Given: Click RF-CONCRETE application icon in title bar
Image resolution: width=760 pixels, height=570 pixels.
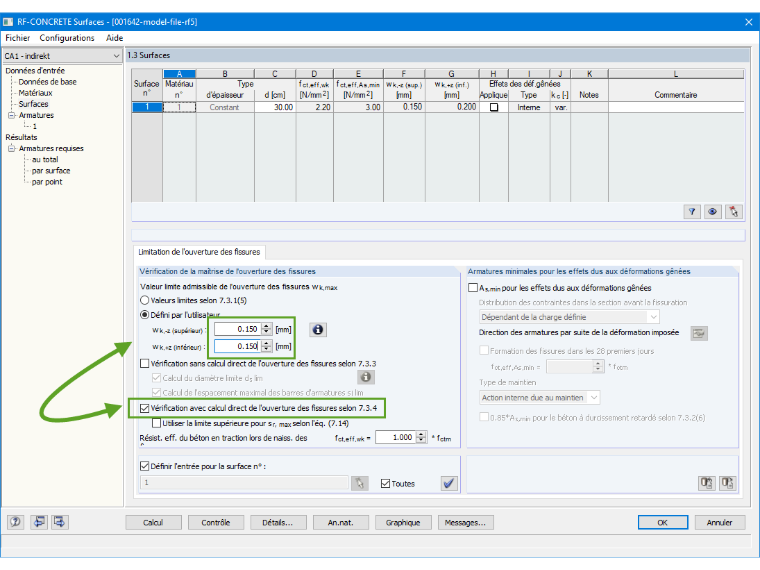Looking at the screenshot, I should [x=8, y=22].
